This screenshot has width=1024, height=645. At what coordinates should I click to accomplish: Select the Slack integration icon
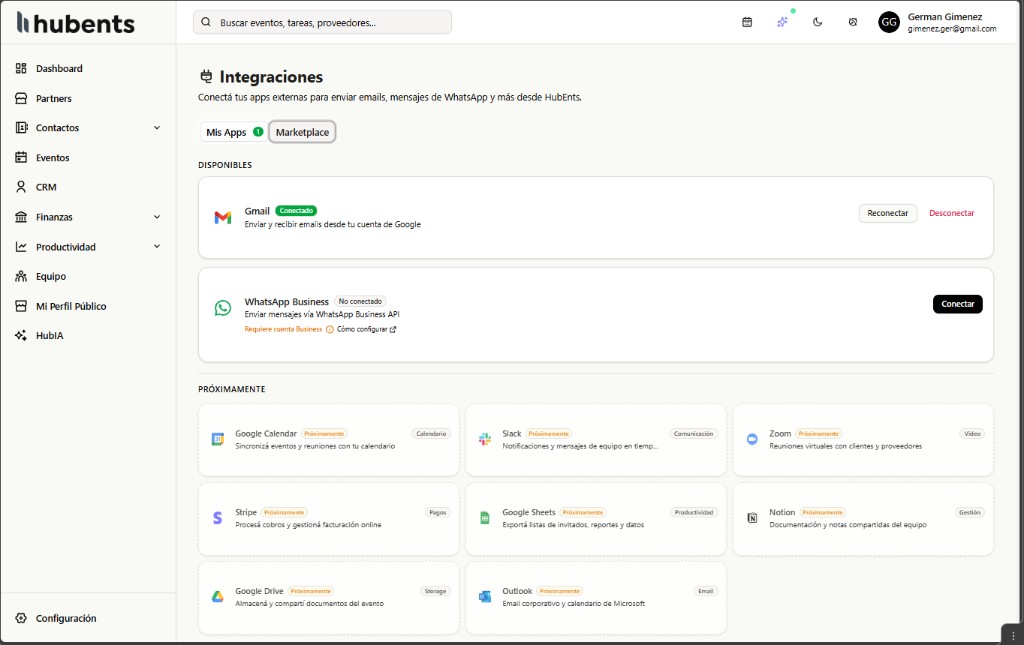click(485, 437)
